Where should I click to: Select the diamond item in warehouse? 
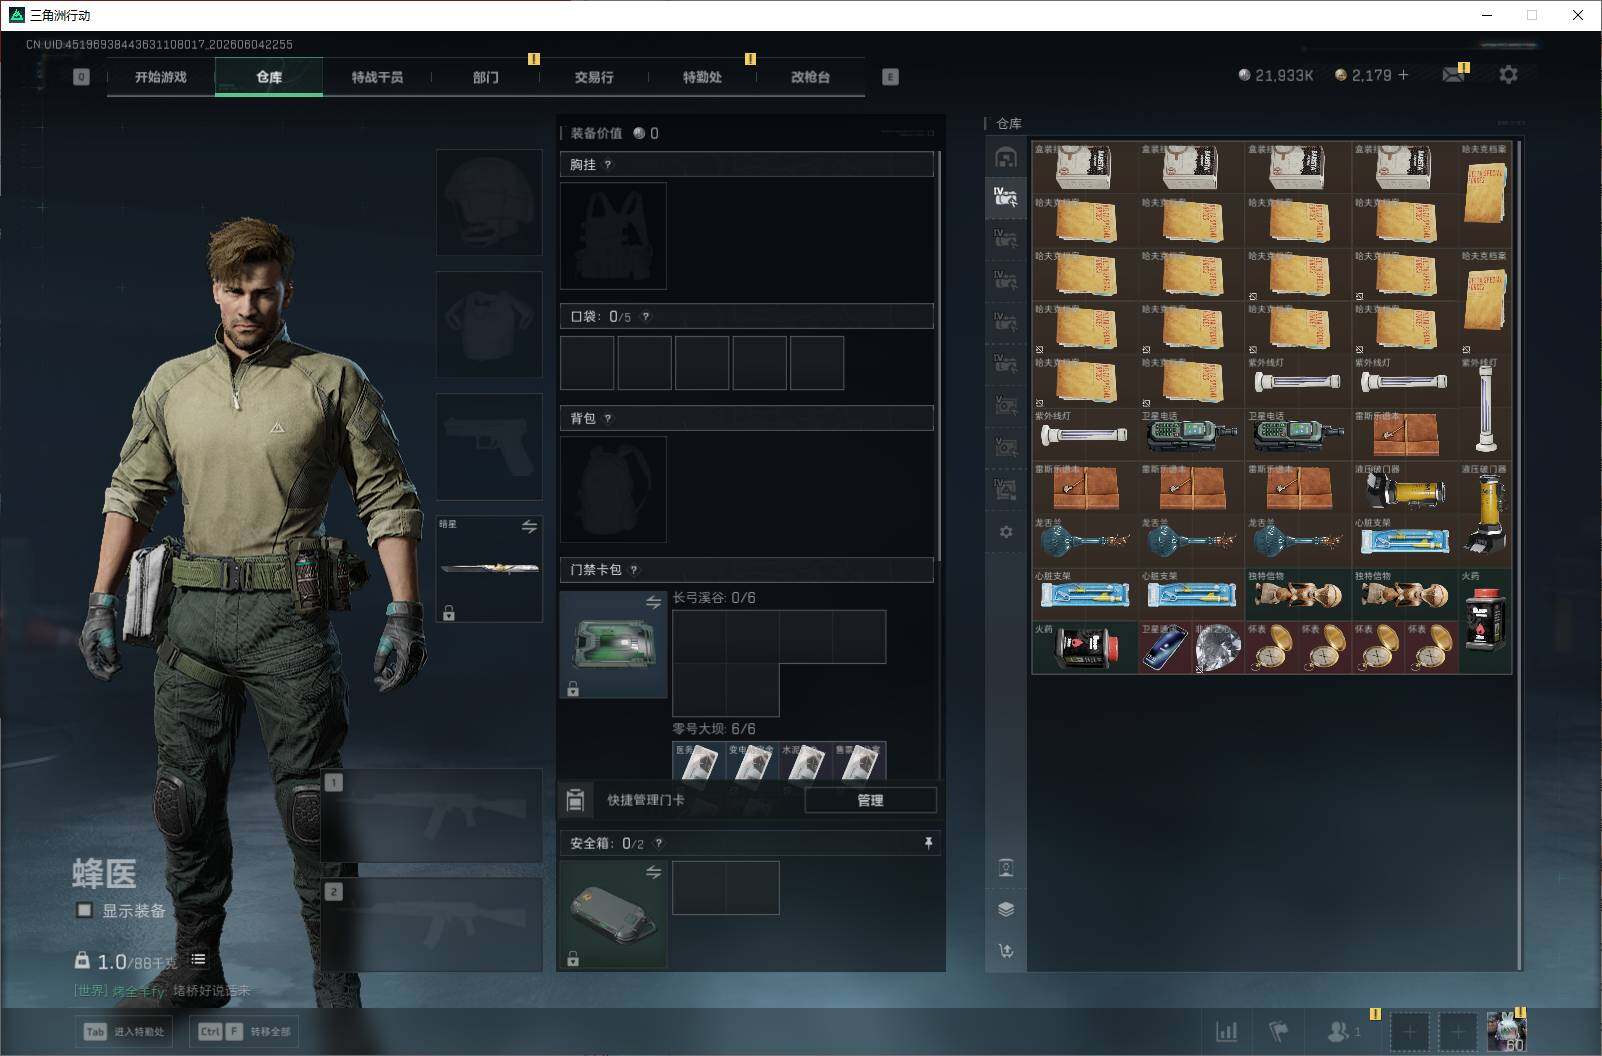(1218, 647)
